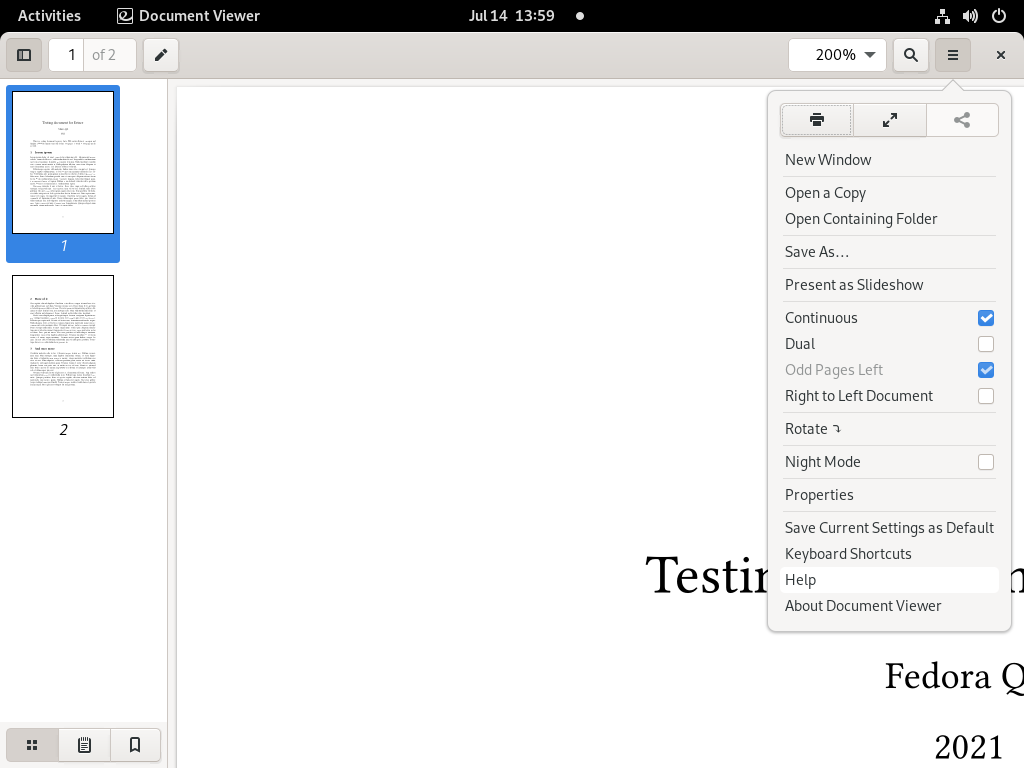Start Present as Slideshow
This screenshot has height=768, width=1024.
(x=889, y=285)
